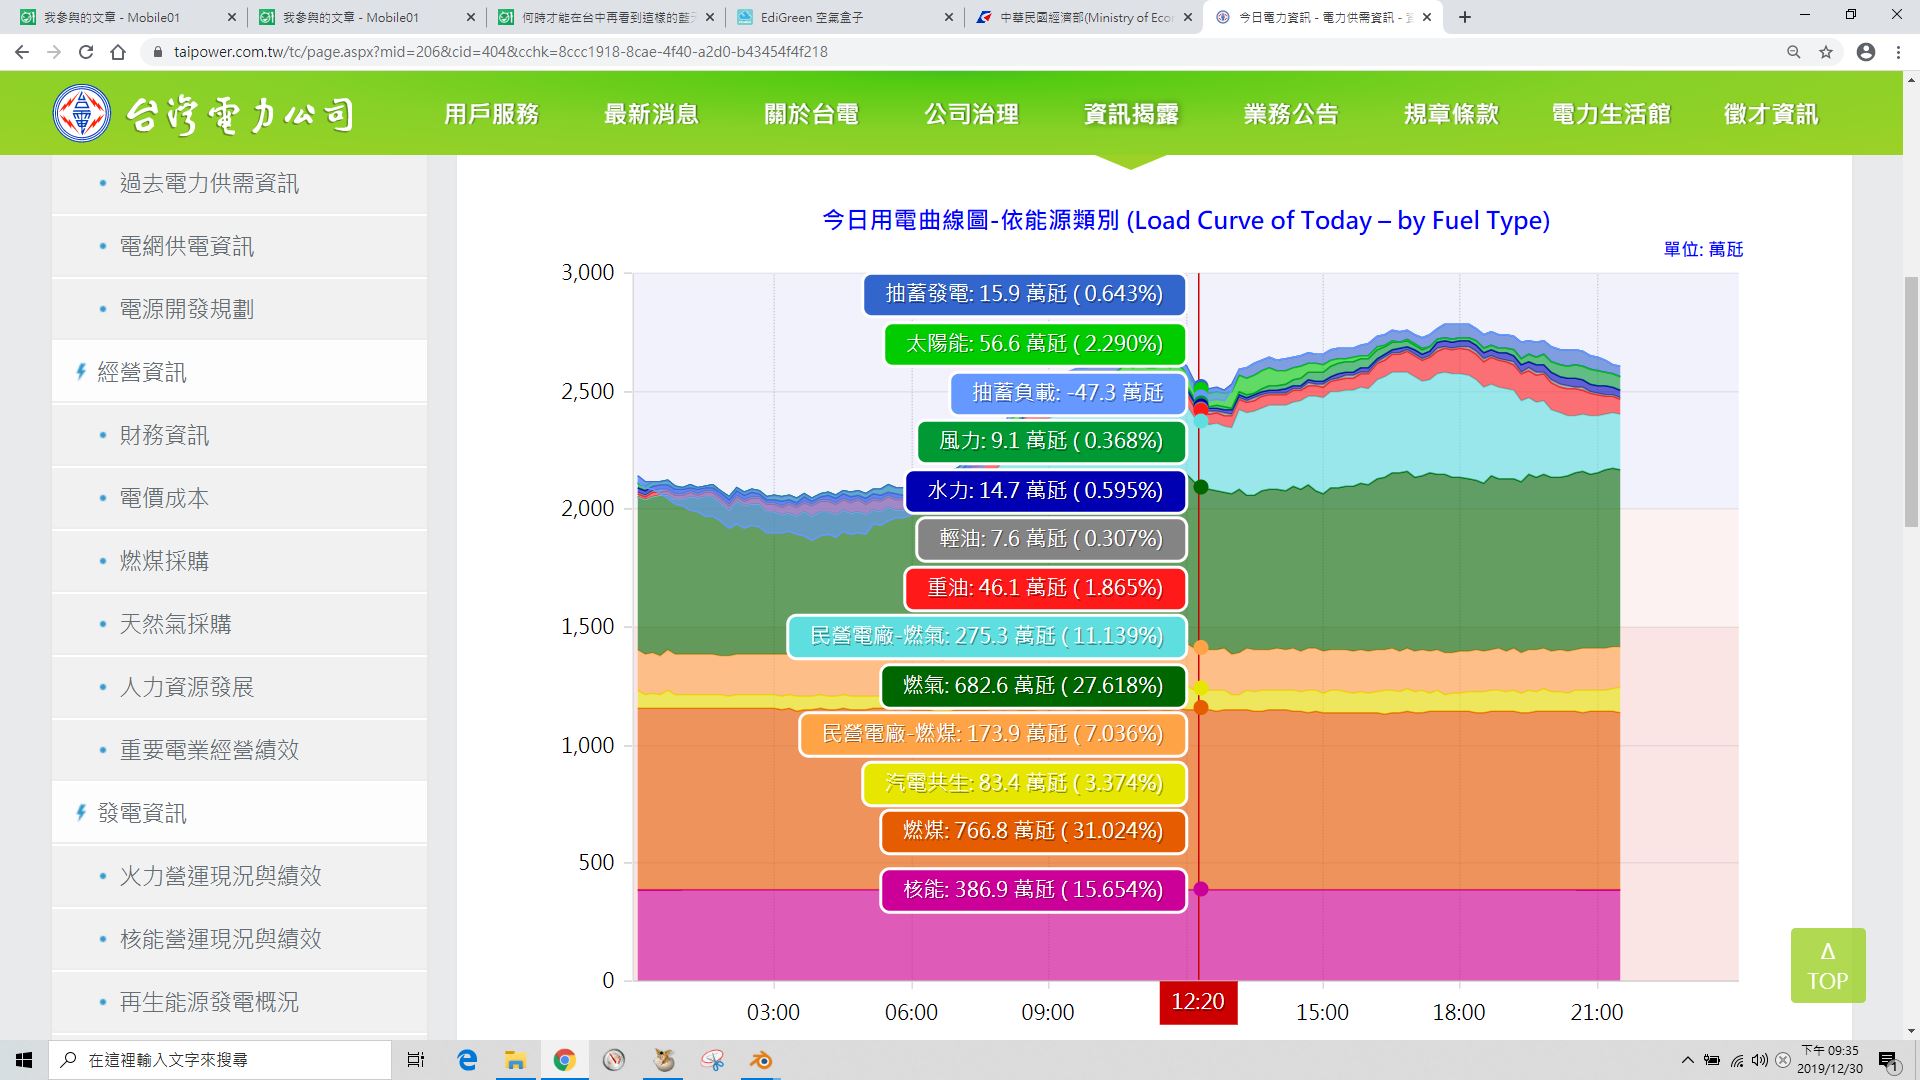Open Windows Start menu

[24, 1060]
